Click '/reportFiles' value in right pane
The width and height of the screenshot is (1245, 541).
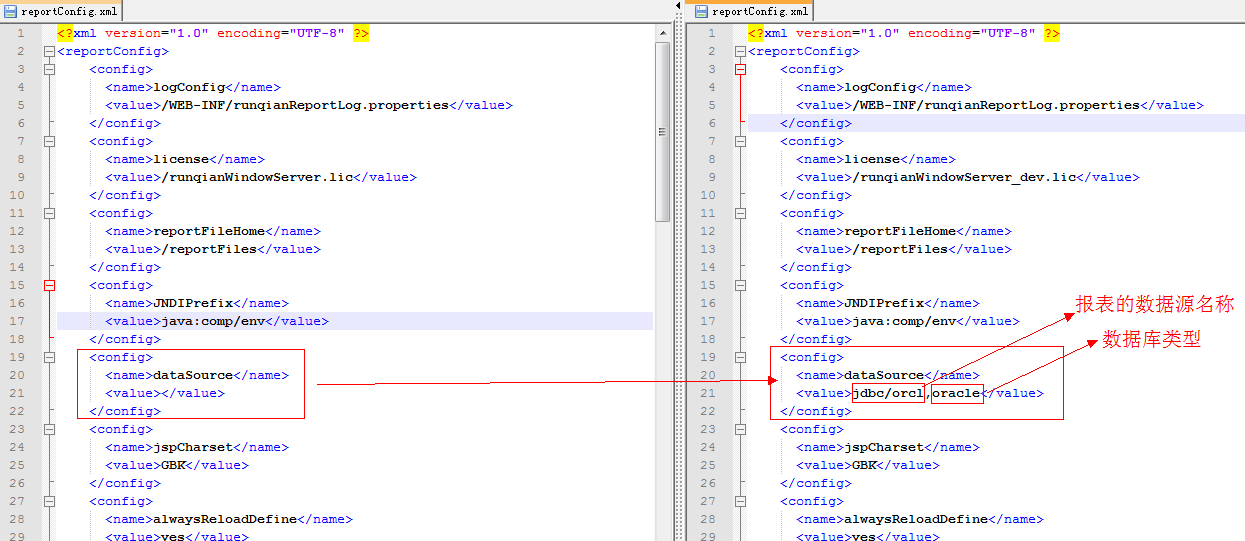[x=900, y=250]
